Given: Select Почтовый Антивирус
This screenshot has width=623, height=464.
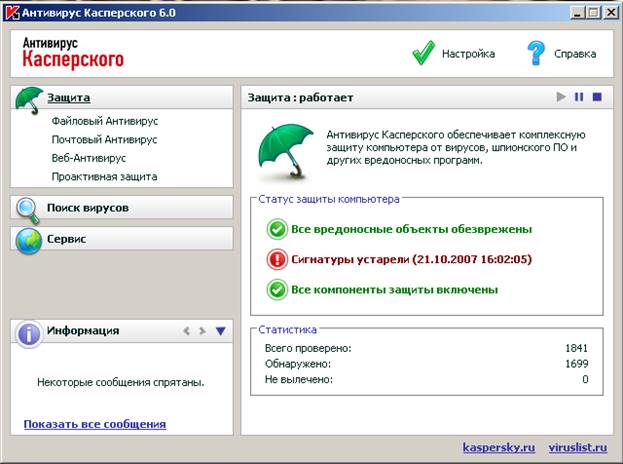Looking at the screenshot, I should click(x=104, y=139).
